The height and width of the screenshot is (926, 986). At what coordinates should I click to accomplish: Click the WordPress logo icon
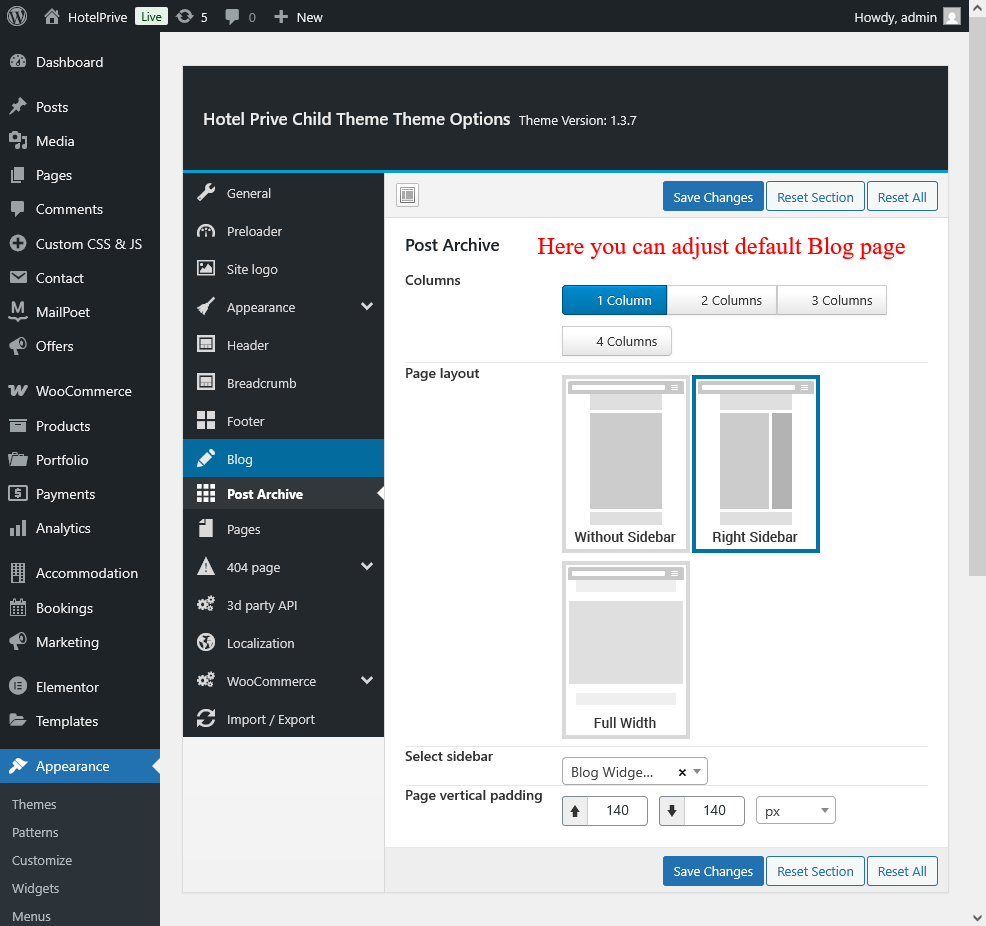17,16
